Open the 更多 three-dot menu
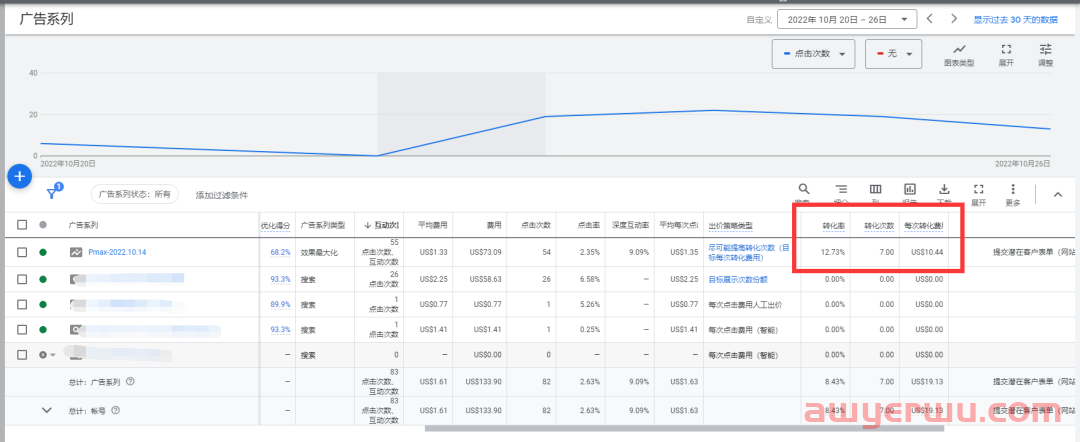The image size is (1080, 442). (x=1012, y=189)
